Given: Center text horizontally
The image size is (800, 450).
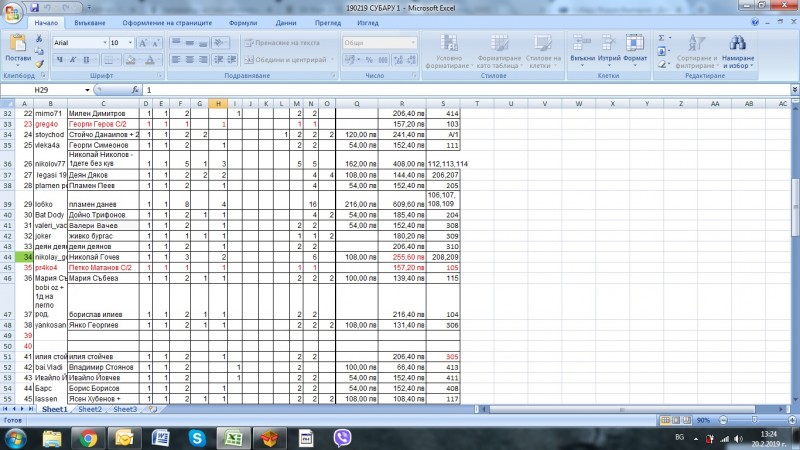Looking at the screenshot, I should (x=189, y=60).
